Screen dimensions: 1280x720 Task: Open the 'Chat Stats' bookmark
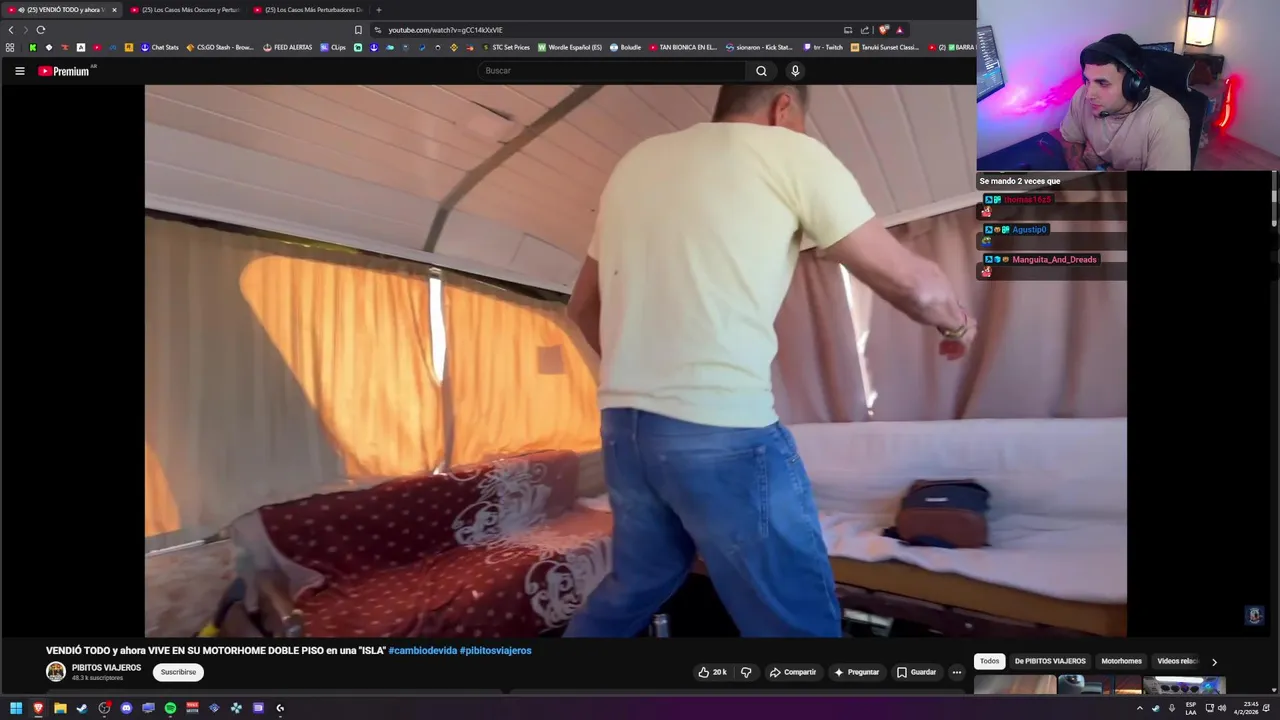(x=159, y=47)
